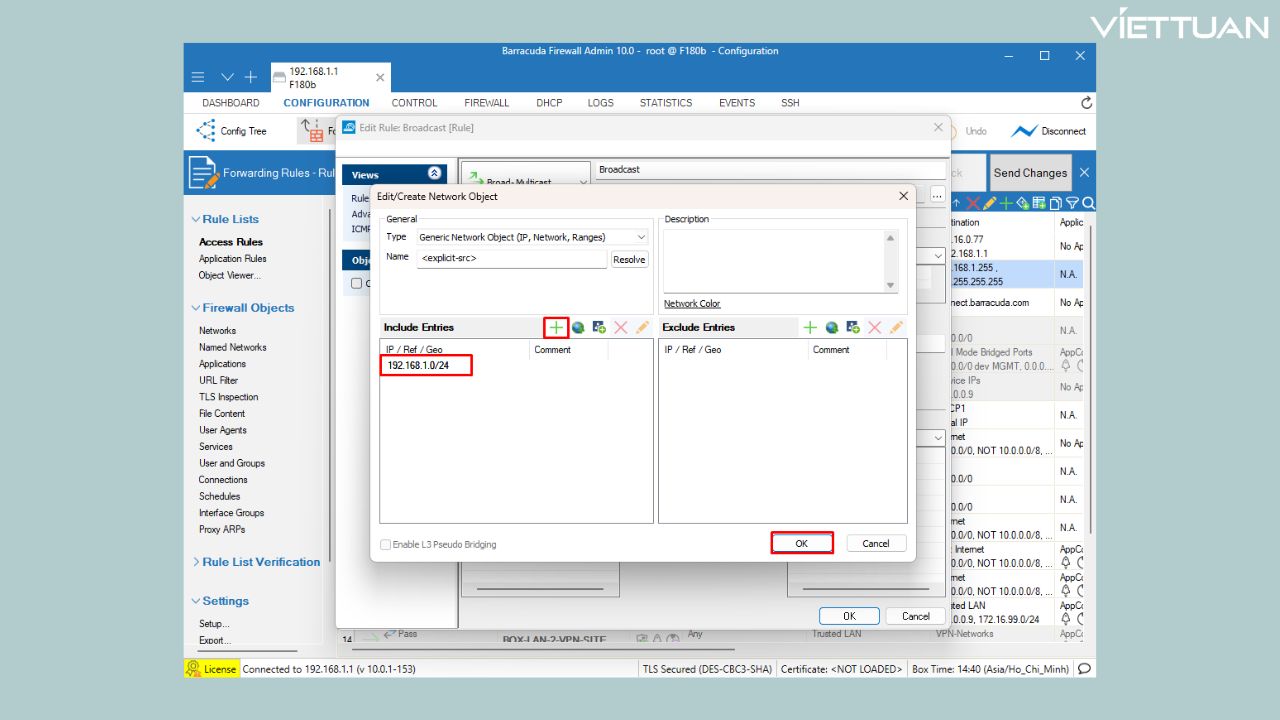Add a new Exclude Entries item

810,327
